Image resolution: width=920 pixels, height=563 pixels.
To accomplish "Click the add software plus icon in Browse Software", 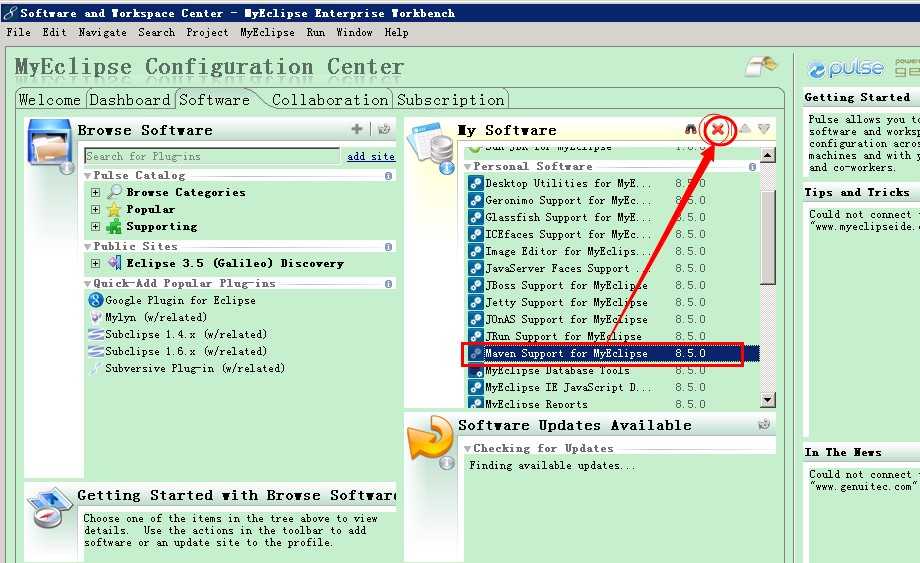I will tap(357, 129).
